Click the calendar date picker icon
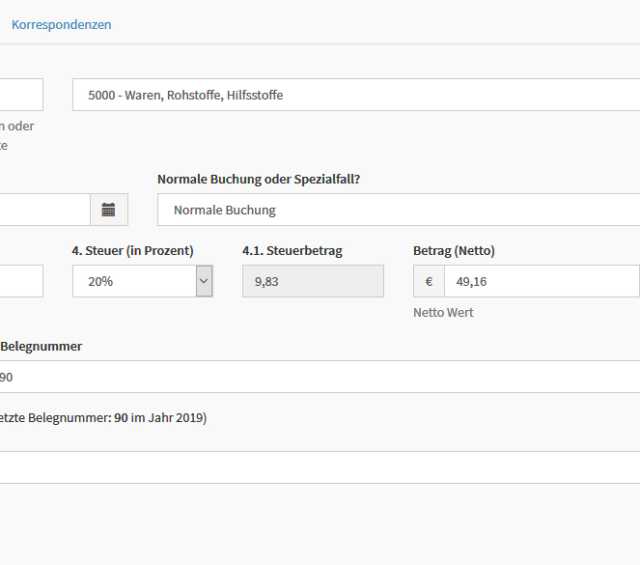This screenshot has height=565, width=640. [109, 210]
